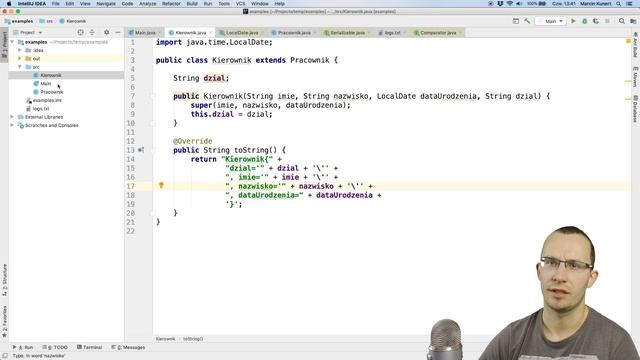Screen dimensions: 640x360
Task: Select examples.iml file in tree
Action: point(47,100)
